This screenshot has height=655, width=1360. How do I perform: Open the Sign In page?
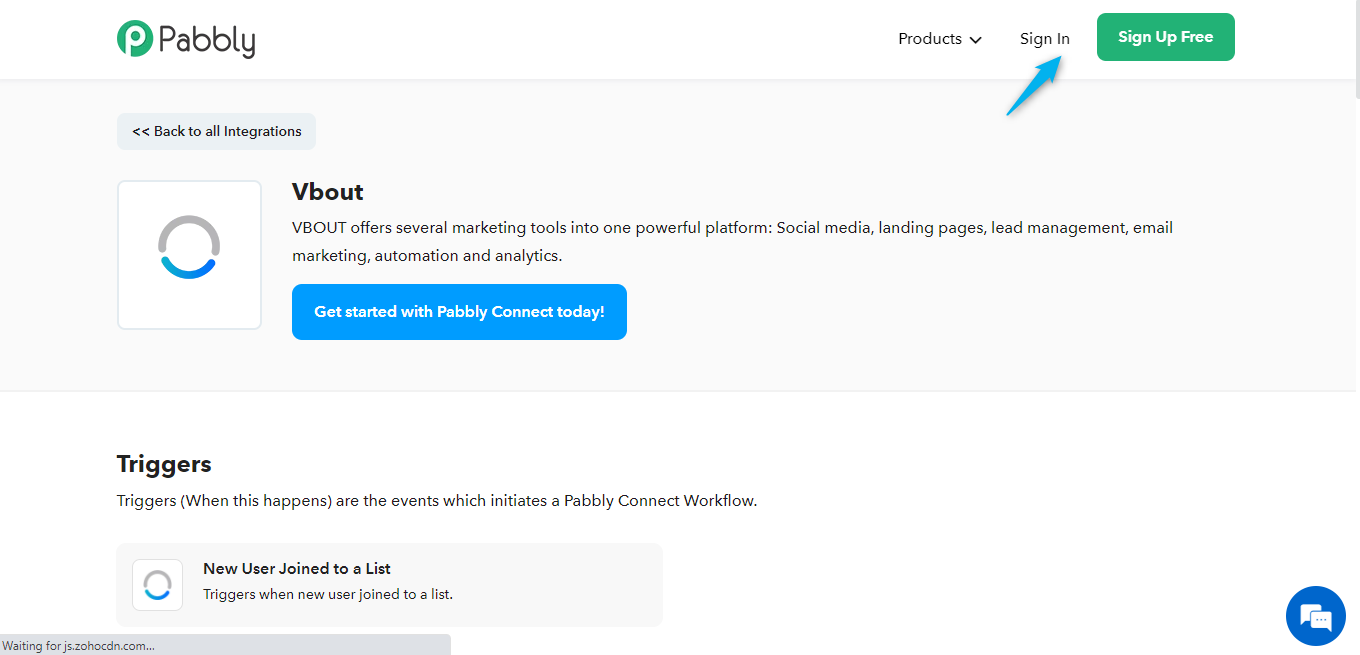(x=1044, y=39)
